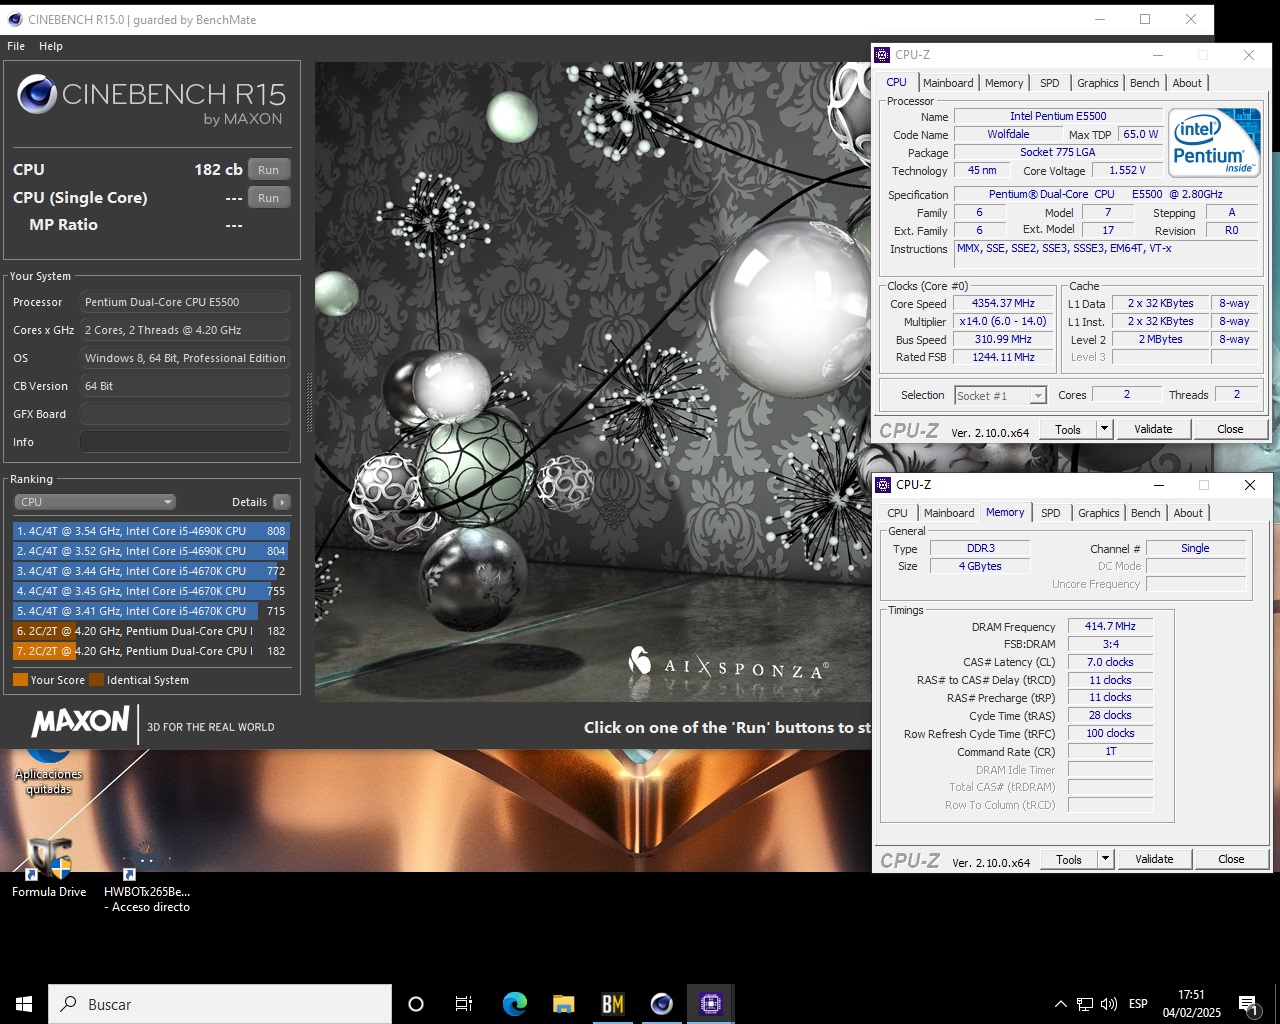Click the Your Score orange swatch
This screenshot has height=1024, width=1280.
tap(20, 680)
